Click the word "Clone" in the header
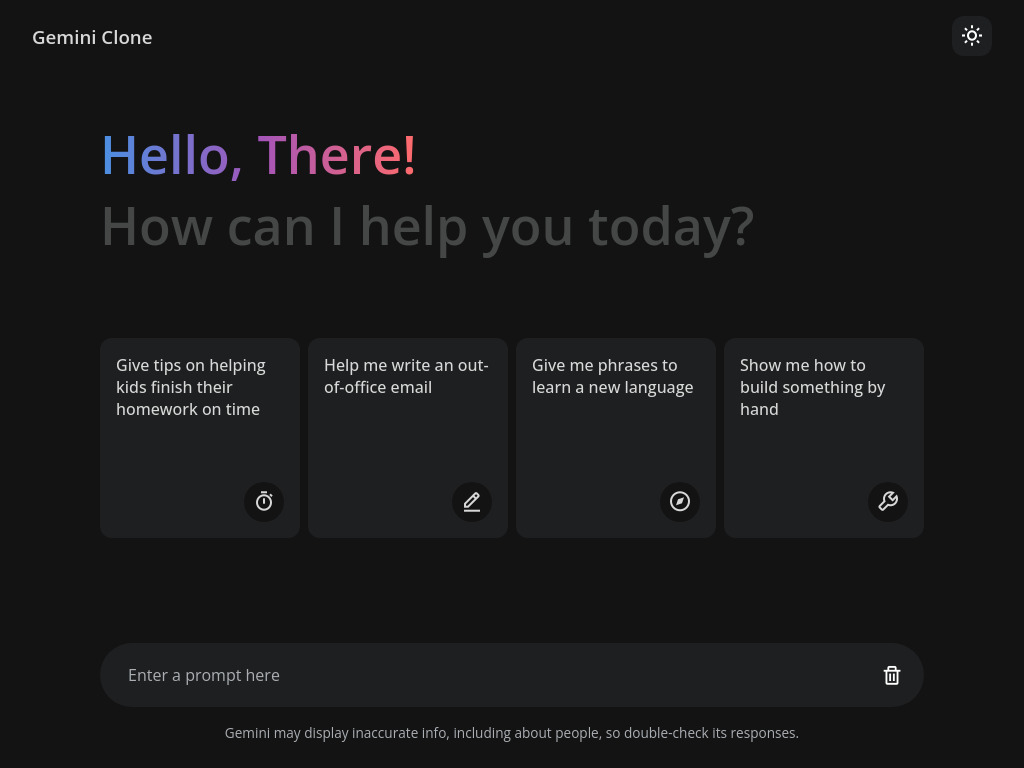Viewport: 1024px width, 768px height. pos(128,37)
